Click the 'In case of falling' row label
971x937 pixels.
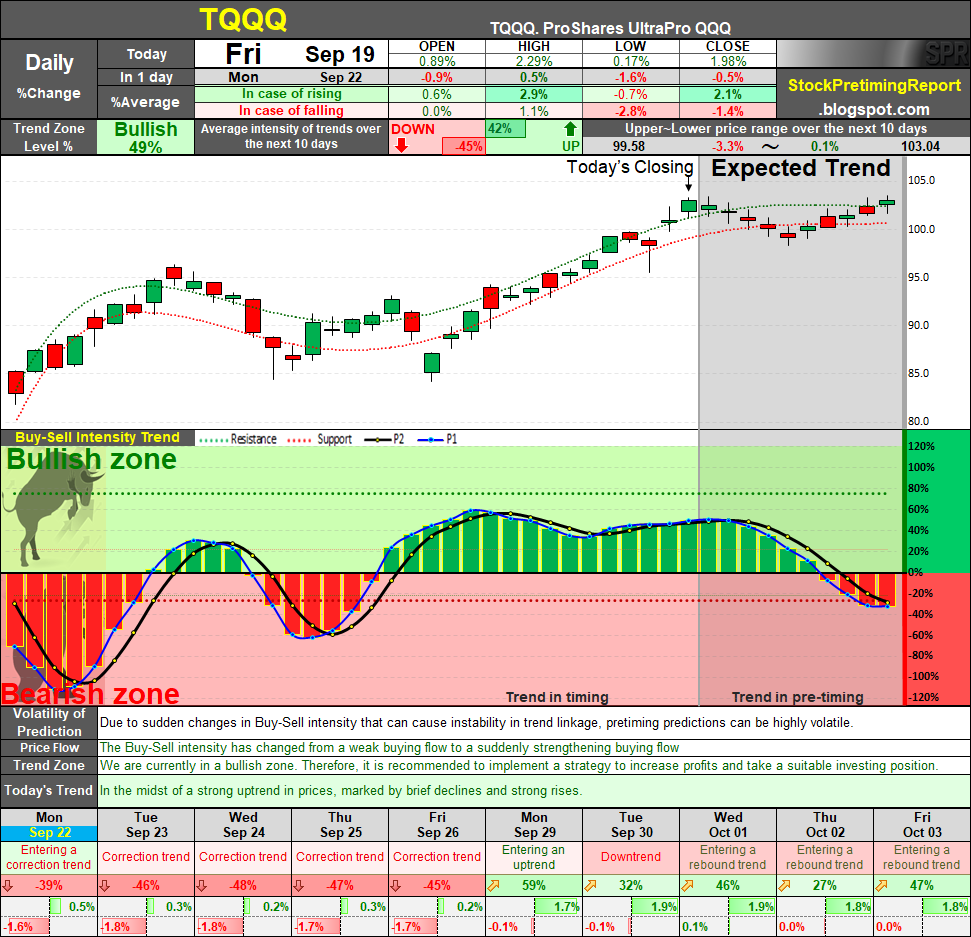click(292, 111)
